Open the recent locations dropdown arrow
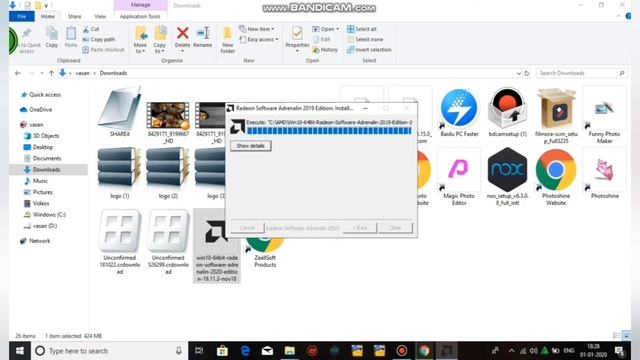This screenshot has width=640, height=360. [x=42, y=73]
